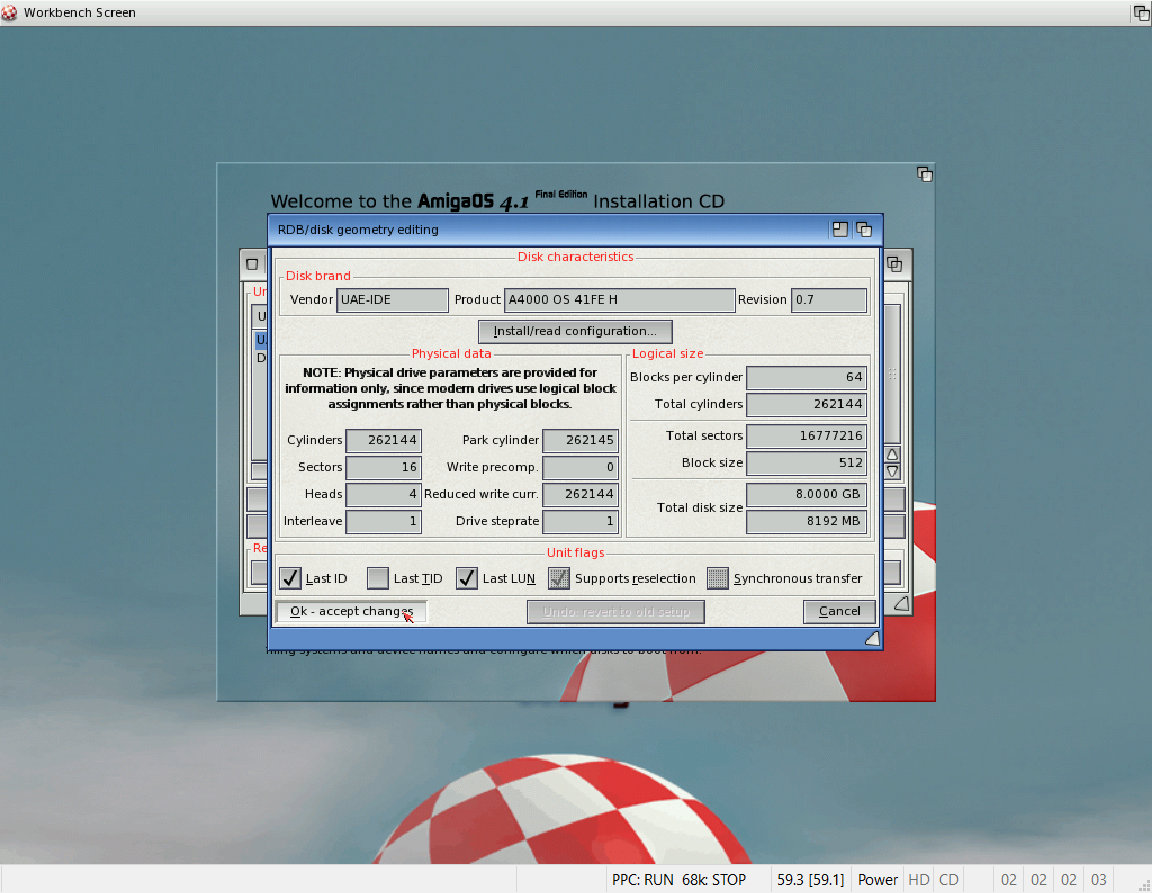Image resolution: width=1152 pixels, height=893 pixels.
Task: Click the Heads field showing 4
Action: coord(384,494)
